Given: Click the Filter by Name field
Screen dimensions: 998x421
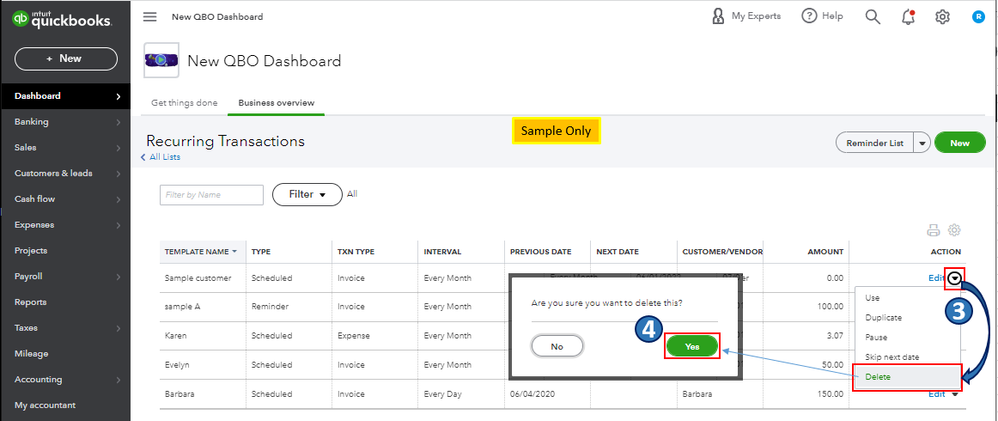Looking at the screenshot, I should tap(211, 195).
